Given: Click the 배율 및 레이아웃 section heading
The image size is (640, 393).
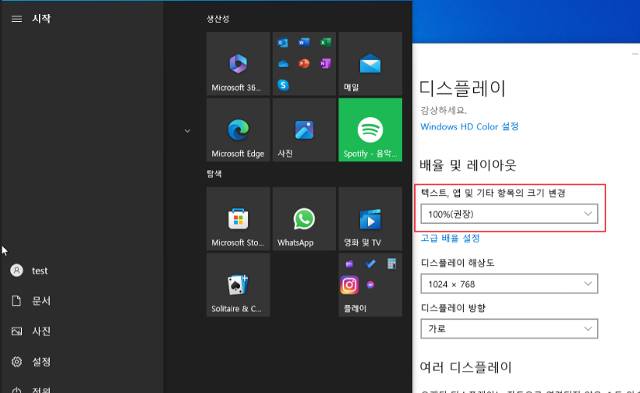Looking at the screenshot, I should pos(468,165).
